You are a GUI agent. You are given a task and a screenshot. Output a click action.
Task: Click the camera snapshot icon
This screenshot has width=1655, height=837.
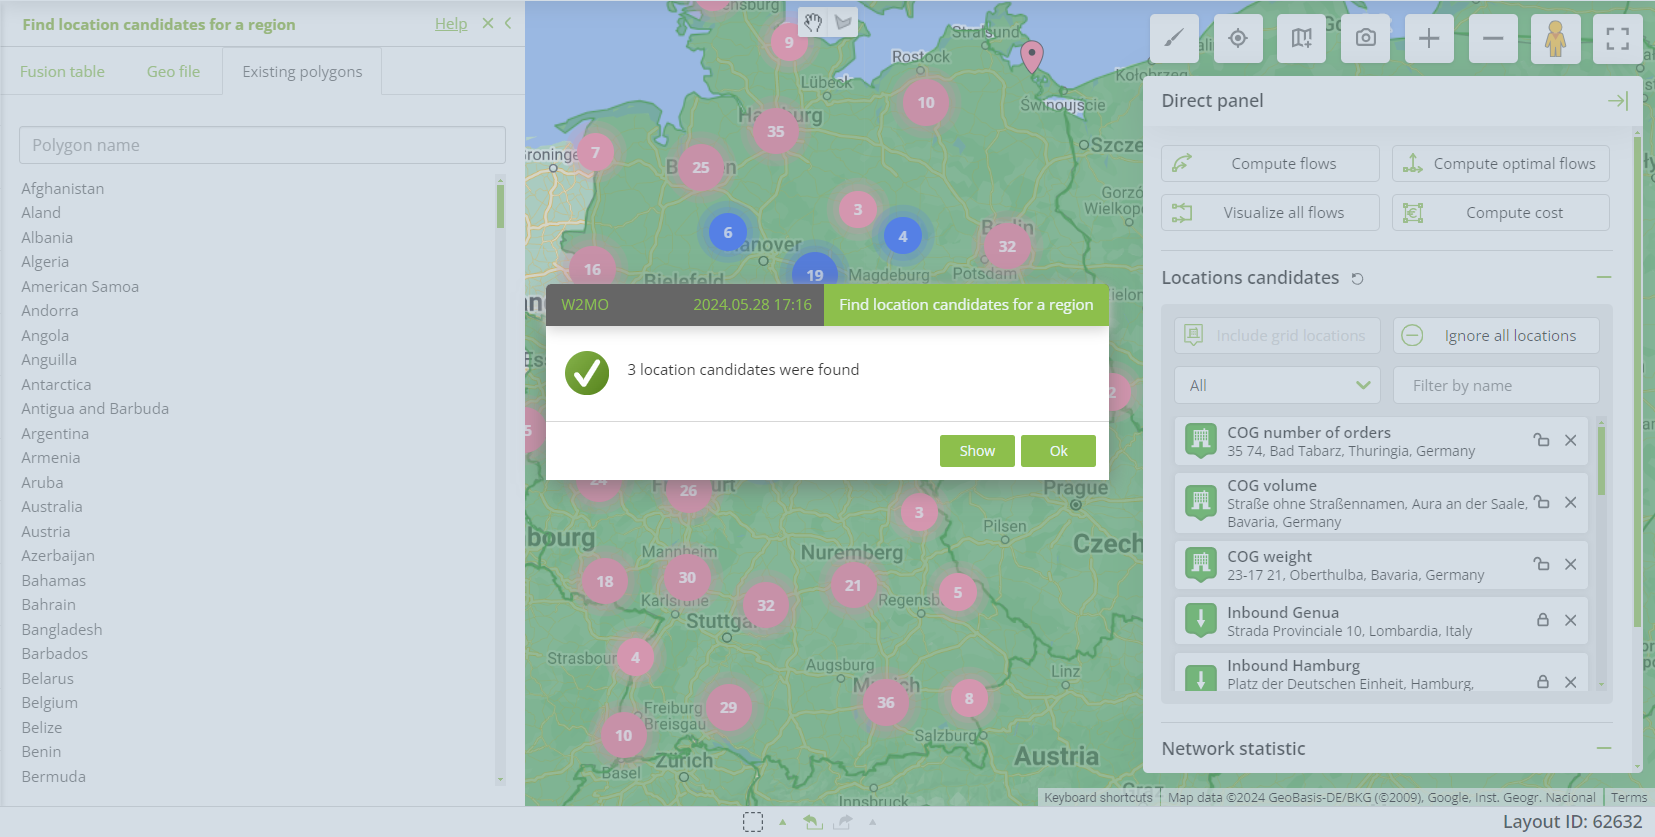pos(1365,39)
